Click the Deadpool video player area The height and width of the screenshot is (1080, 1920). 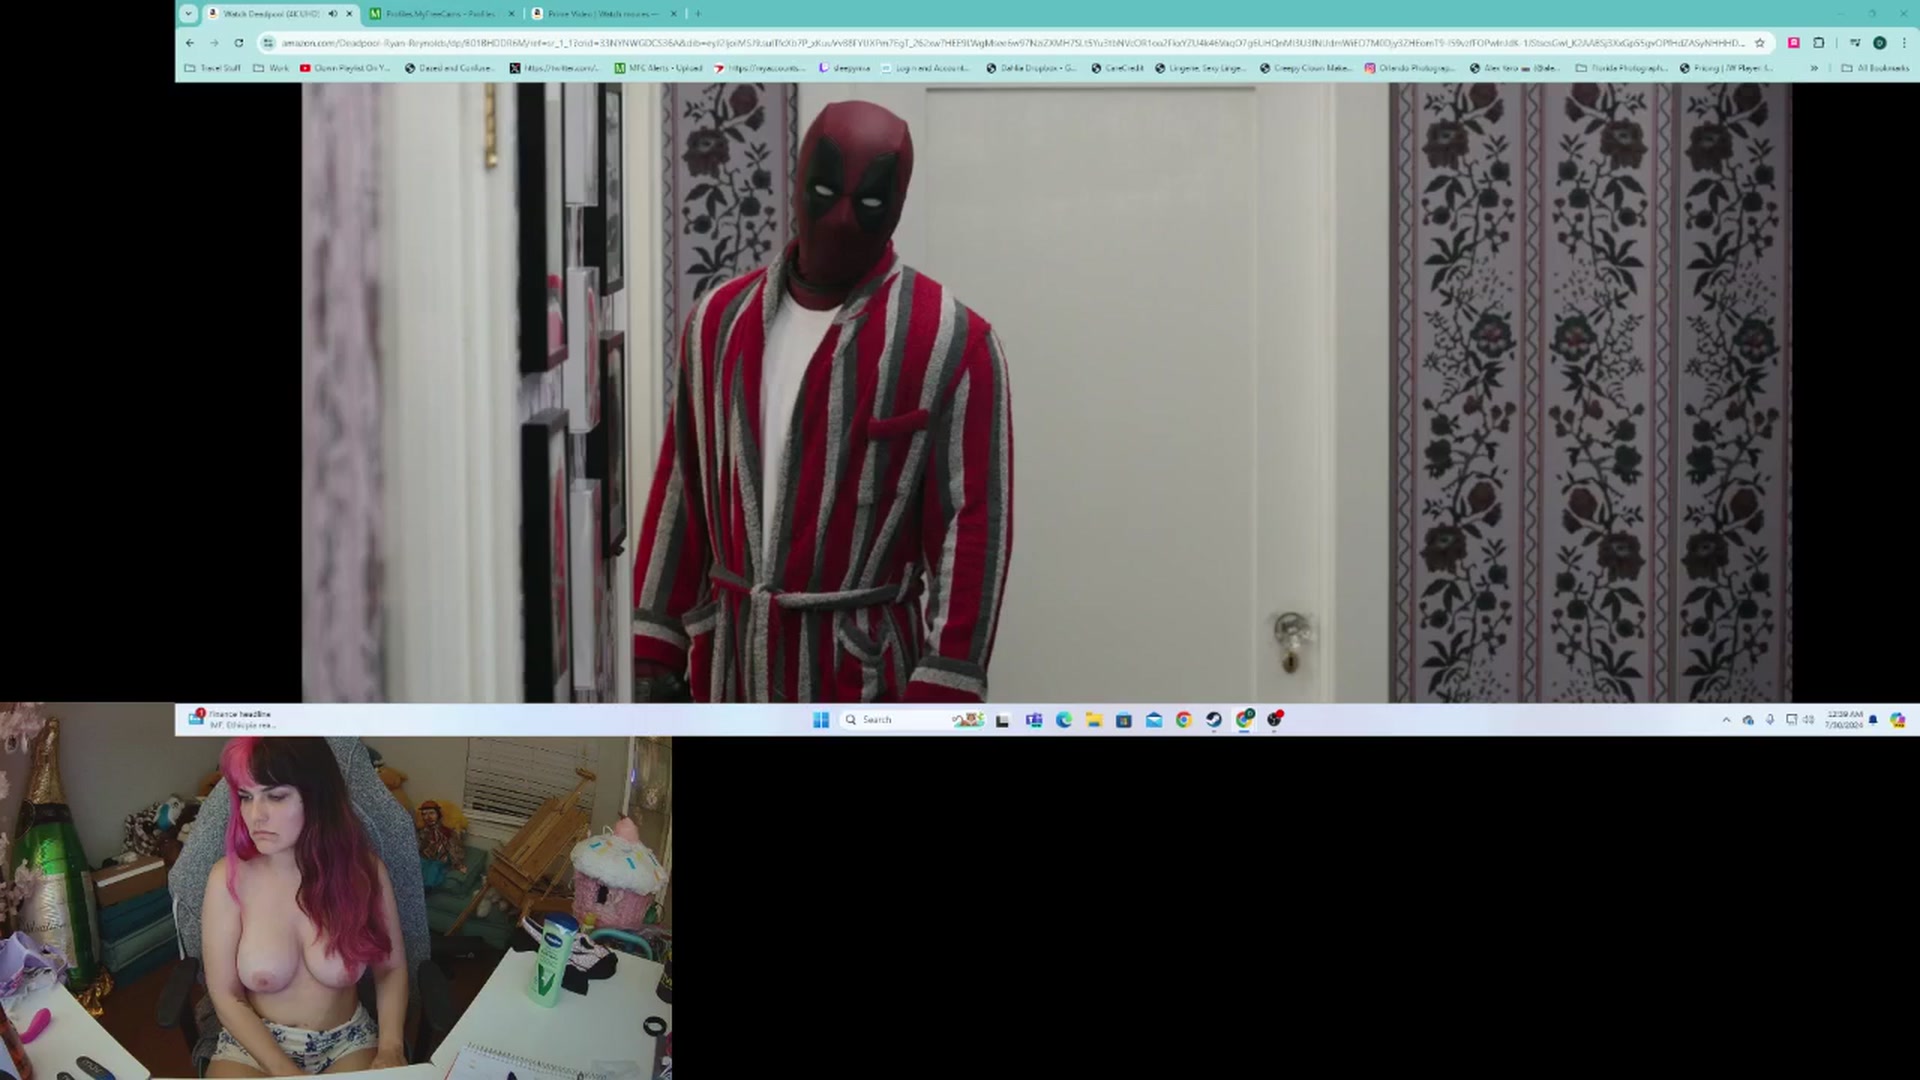(x=1046, y=392)
